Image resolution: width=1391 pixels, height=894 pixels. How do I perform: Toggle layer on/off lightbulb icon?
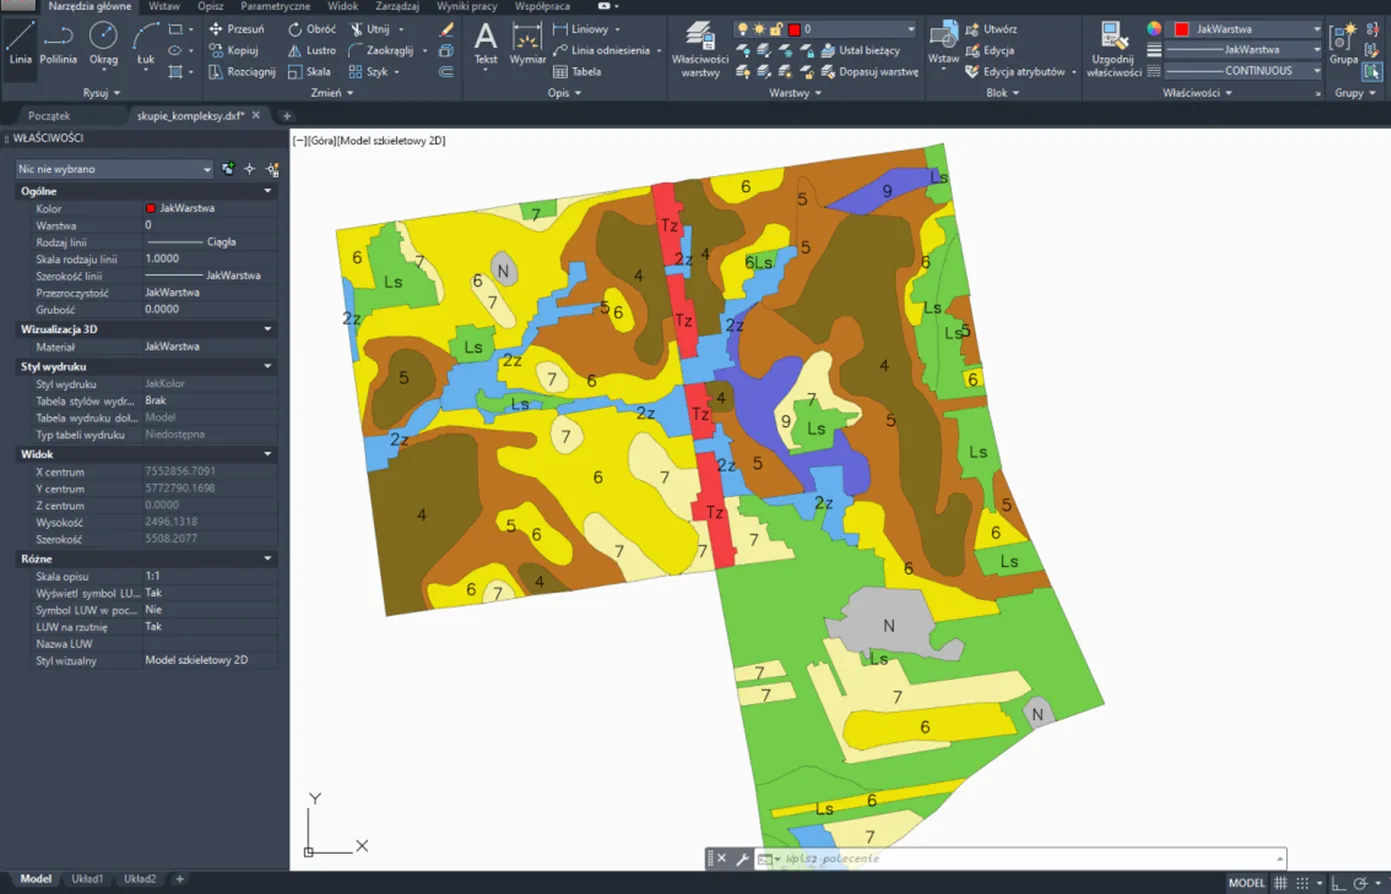pyautogui.click(x=742, y=29)
